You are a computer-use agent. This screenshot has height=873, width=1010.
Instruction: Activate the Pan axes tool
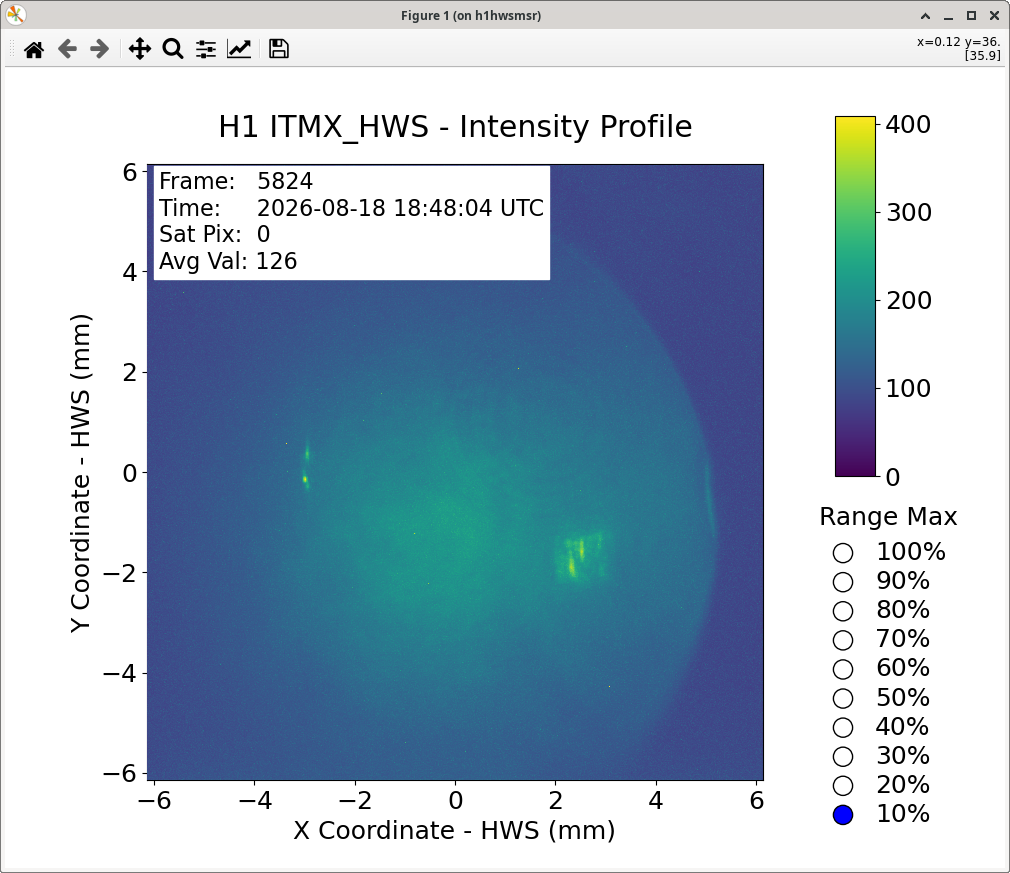(140, 49)
